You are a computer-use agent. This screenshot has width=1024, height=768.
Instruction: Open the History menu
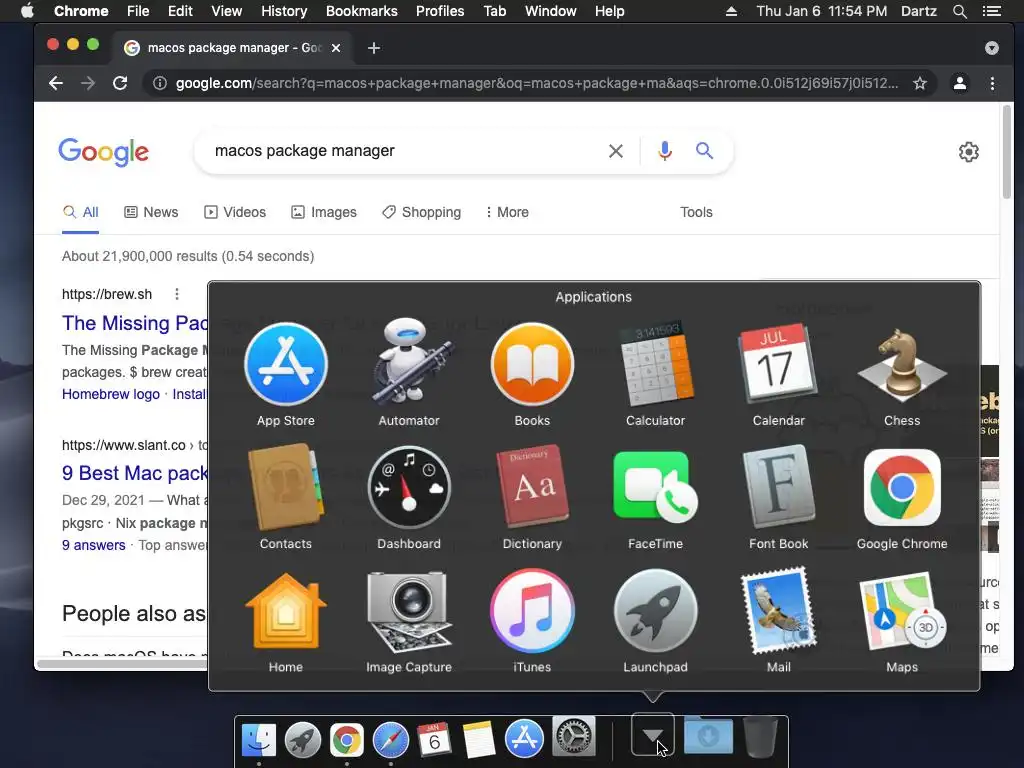click(x=284, y=11)
